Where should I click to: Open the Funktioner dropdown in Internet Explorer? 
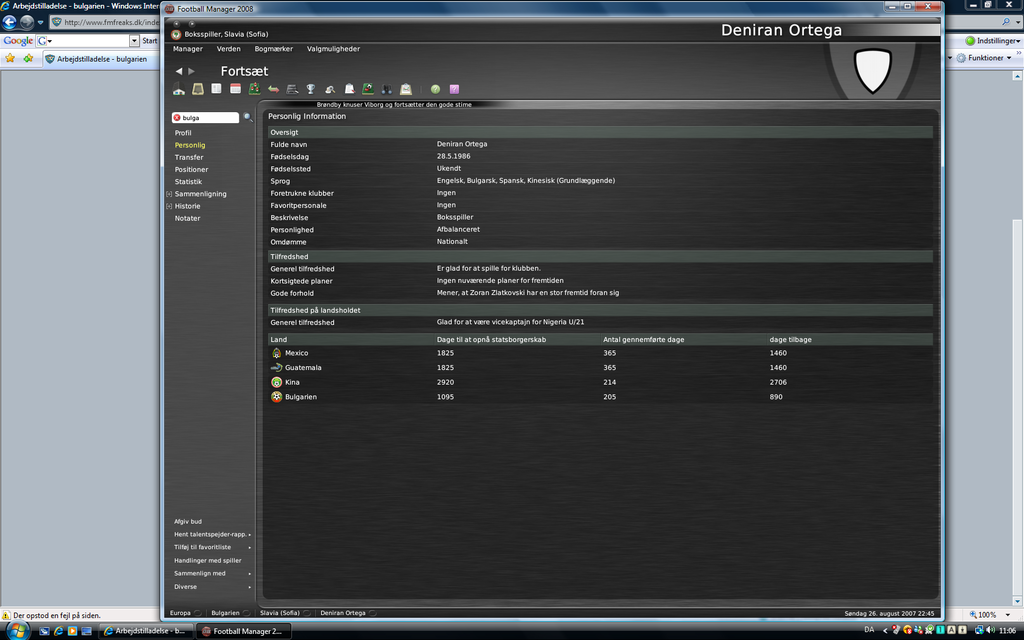[x=984, y=57]
